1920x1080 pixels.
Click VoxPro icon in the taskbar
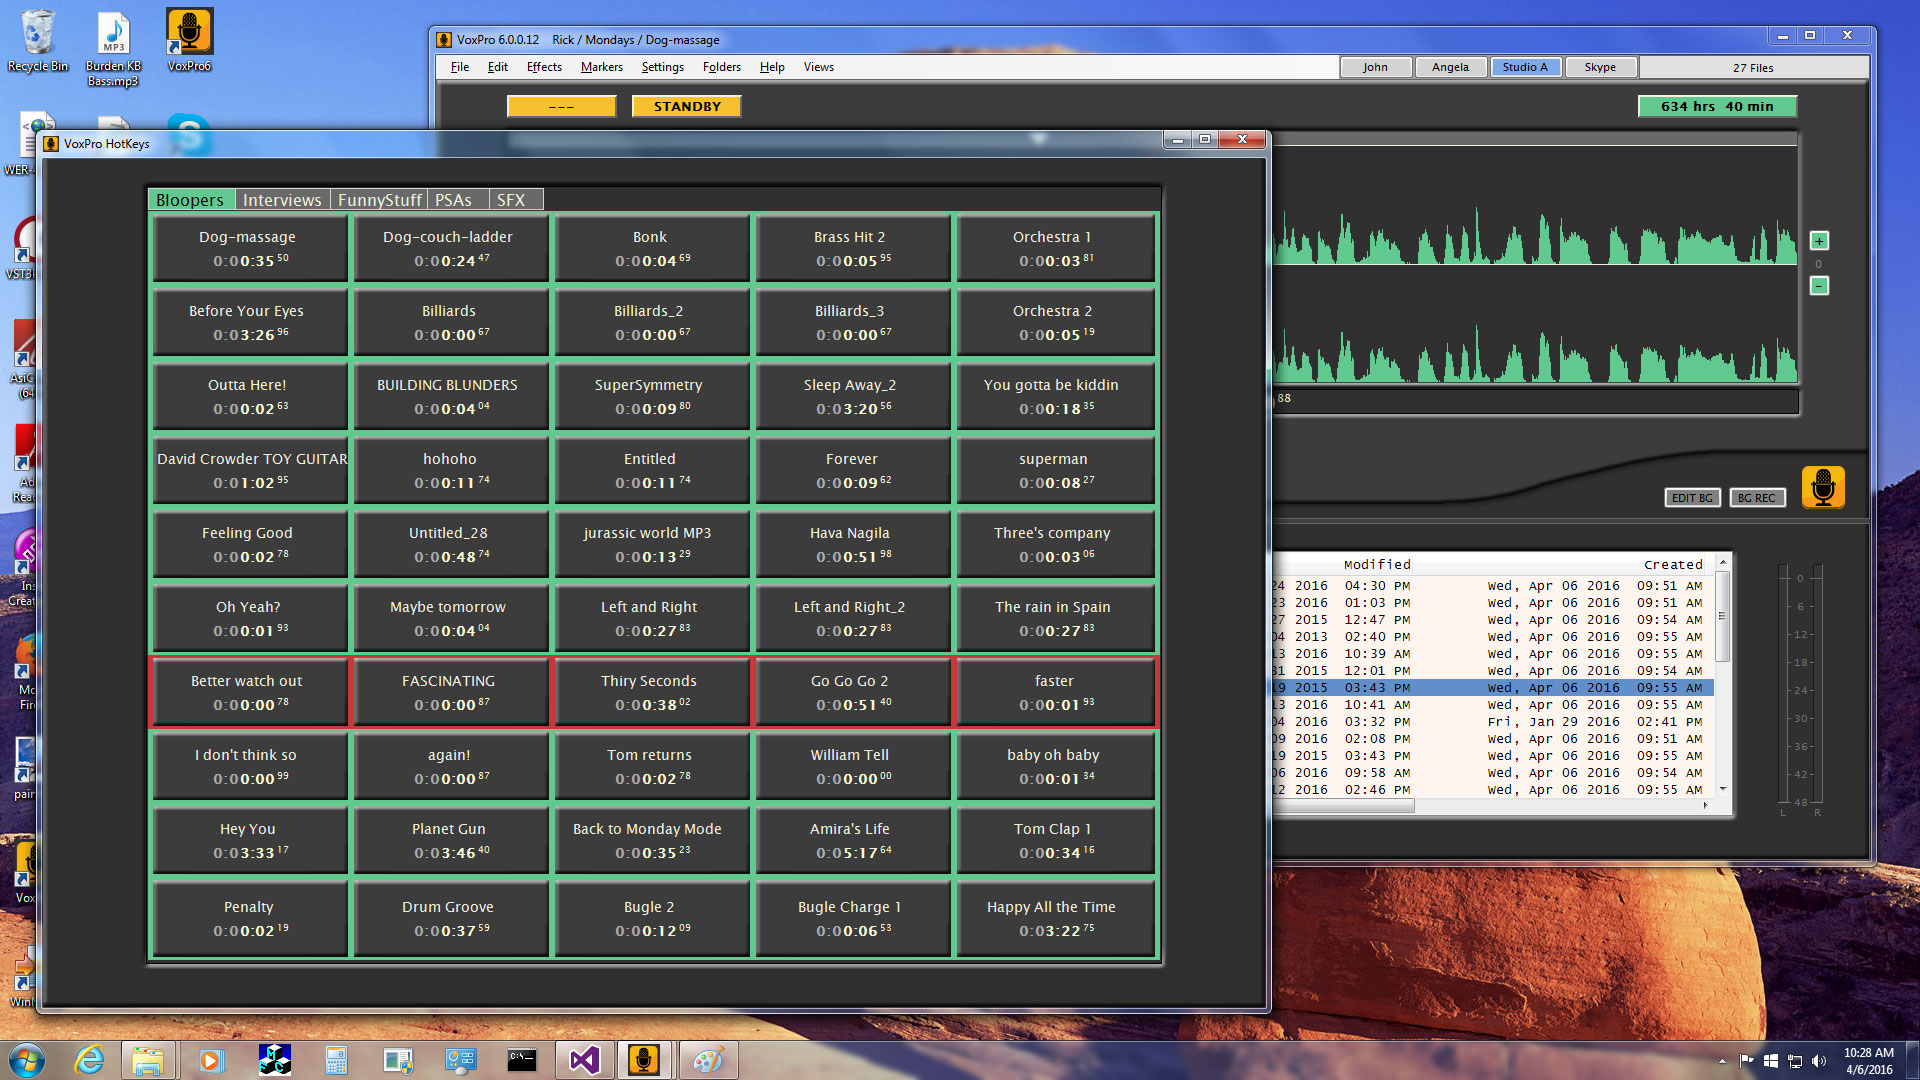(643, 1060)
